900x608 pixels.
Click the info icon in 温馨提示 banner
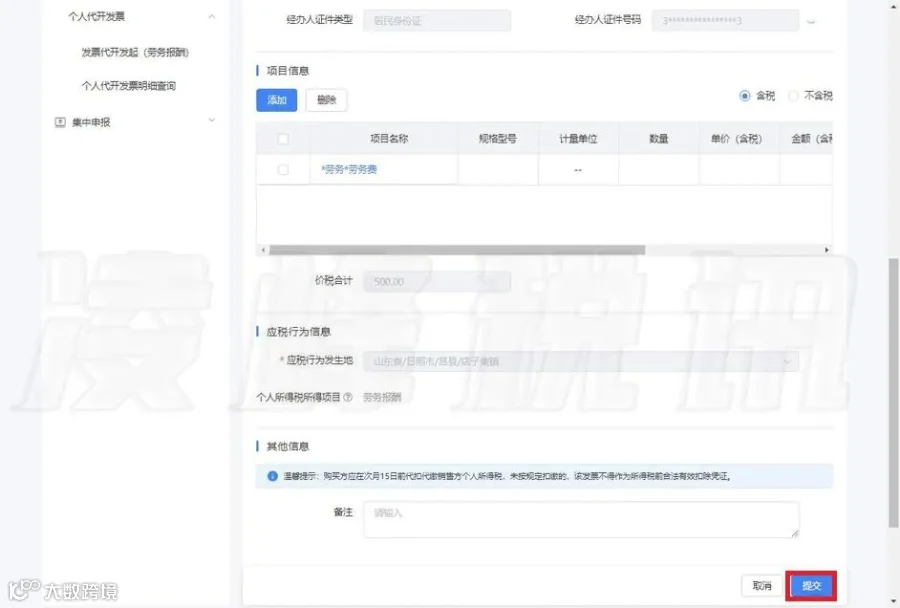[273, 476]
